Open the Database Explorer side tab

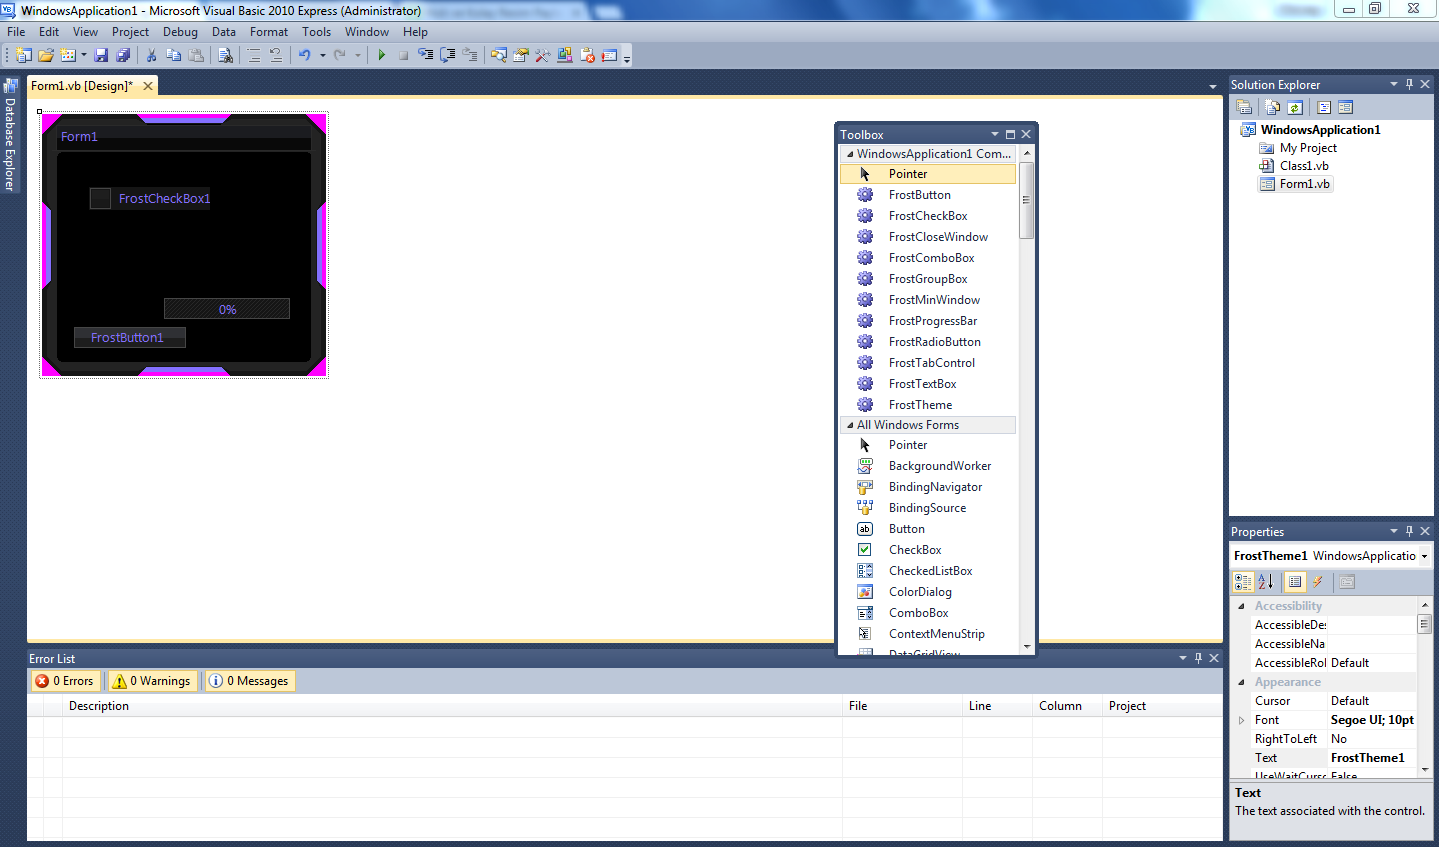coord(11,134)
